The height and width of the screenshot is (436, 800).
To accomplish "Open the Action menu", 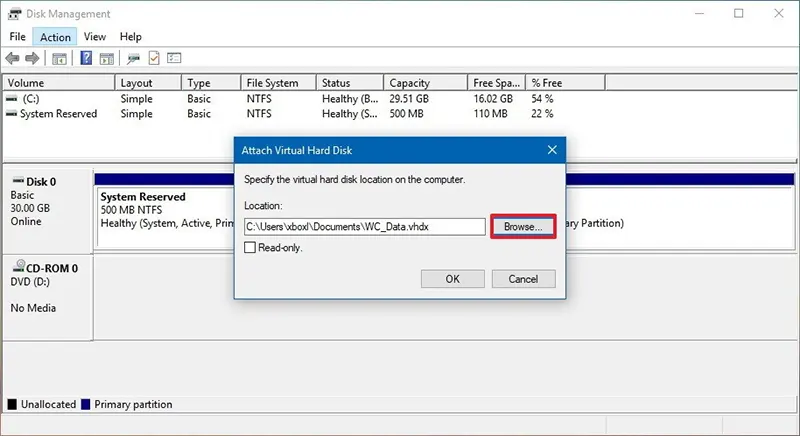I will (x=55, y=37).
